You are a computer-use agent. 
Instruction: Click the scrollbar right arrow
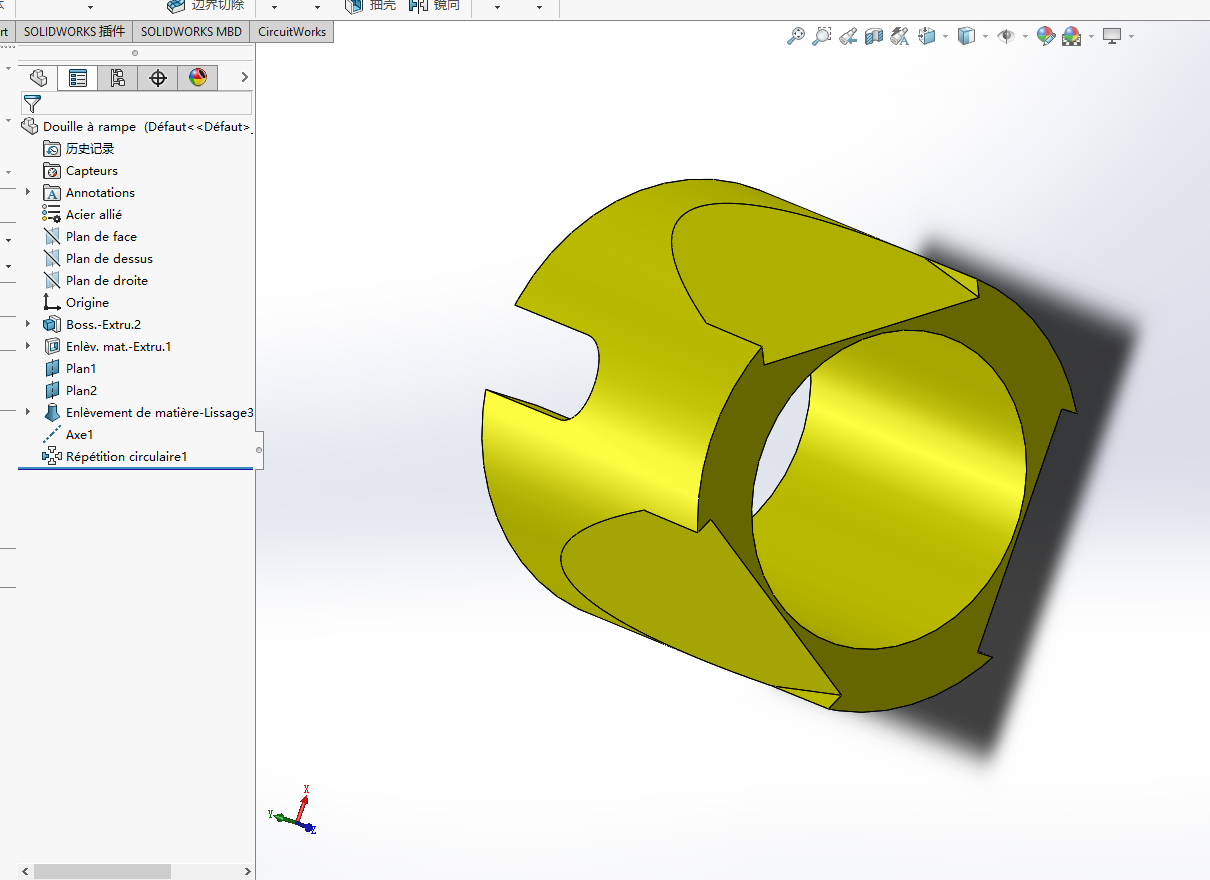click(x=247, y=871)
